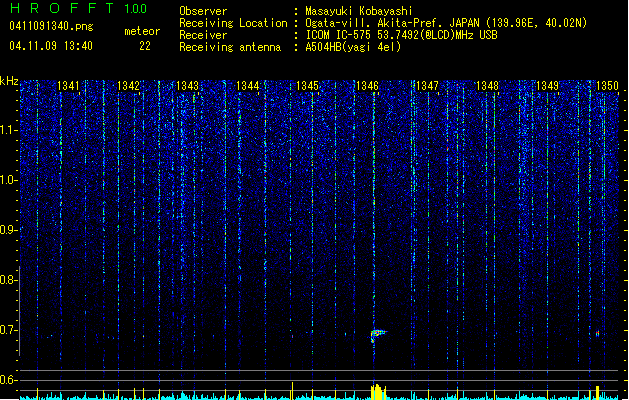Select the location text Ogata-vill. Akita-Pref. JAPAN
Image resolution: width=629 pixels, height=400 pixels.
point(392,23)
